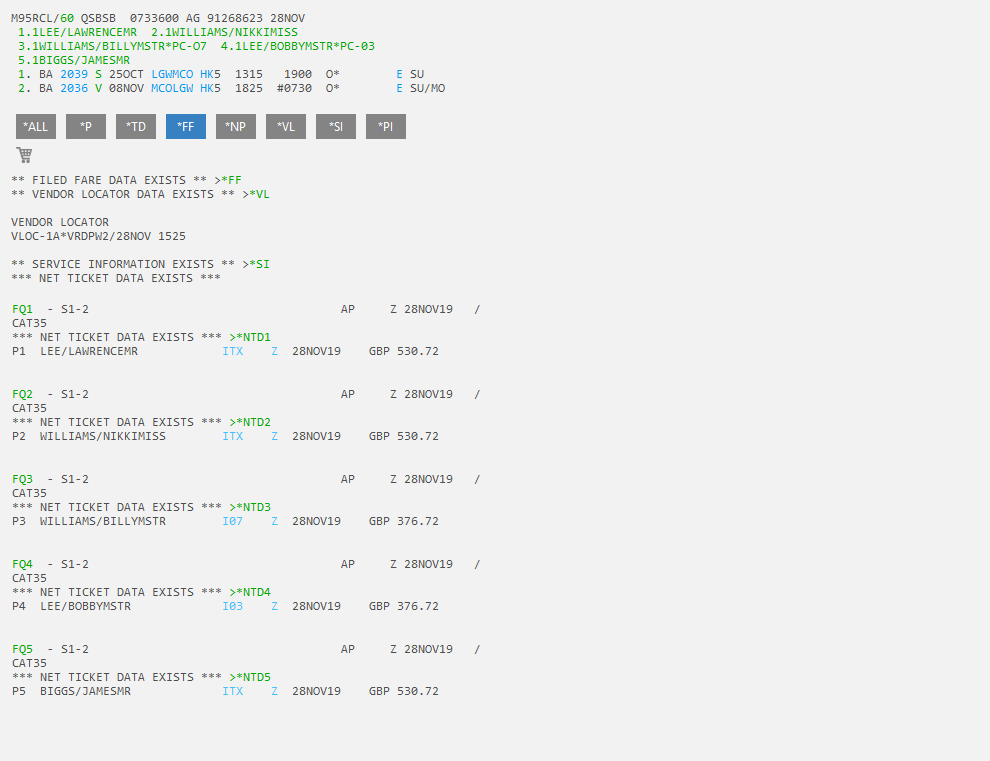Click passenger name 2.1WILLIAMS/NIKKIMISS

[224, 32]
